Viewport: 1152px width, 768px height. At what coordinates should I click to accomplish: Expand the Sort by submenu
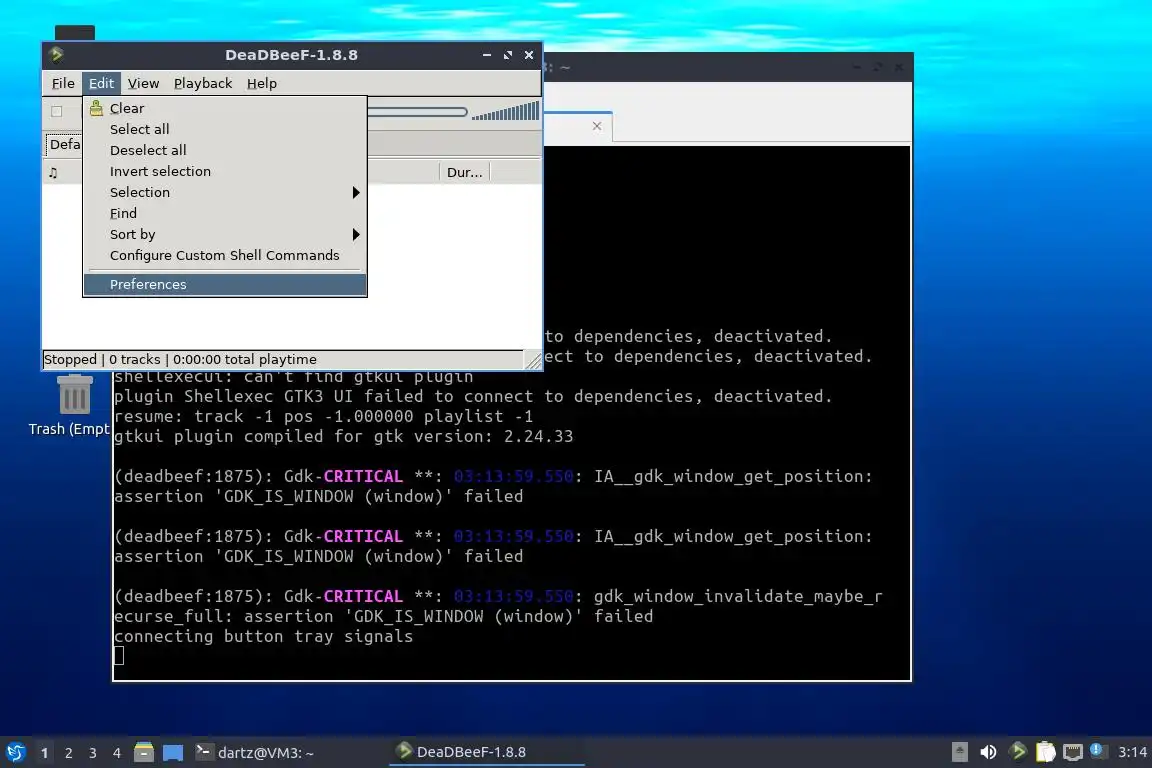click(225, 234)
